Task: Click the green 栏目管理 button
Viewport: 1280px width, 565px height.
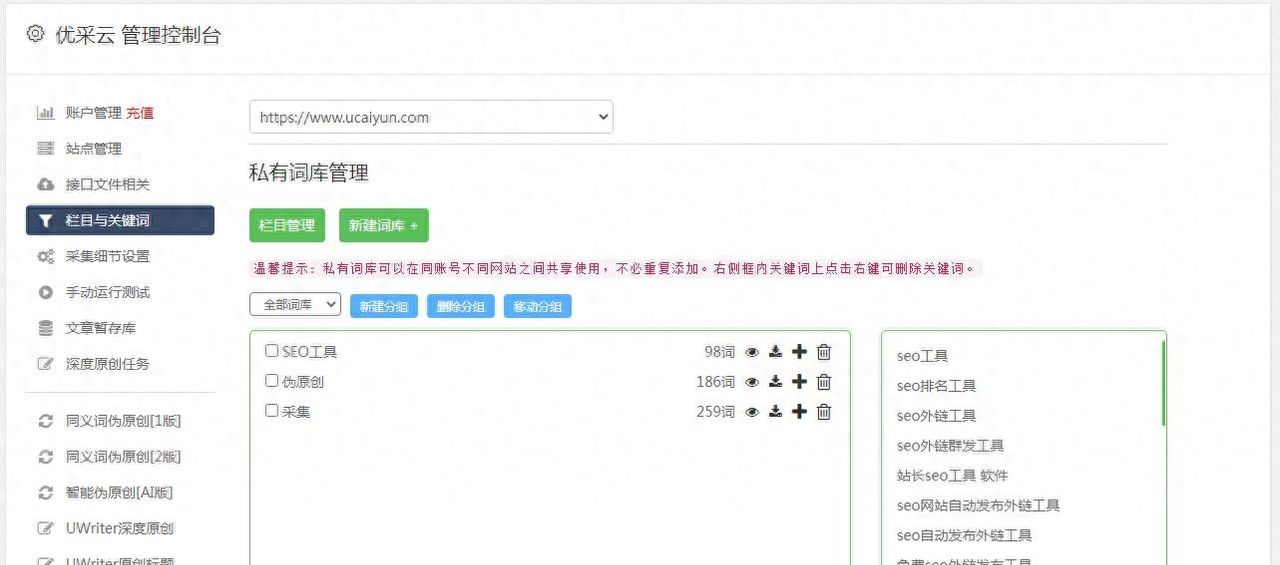Action: click(287, 225)
